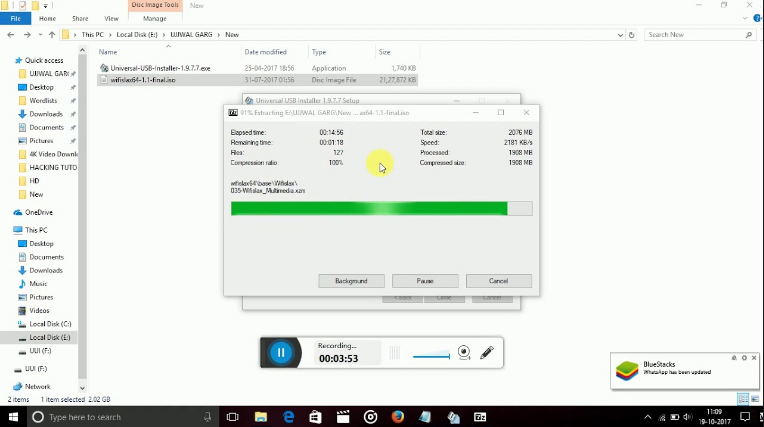Open Local Disk (C:) in the sidebar
The width and height of the screenshot is (764, 427).
pyautogui.click(x=50, y=324)
